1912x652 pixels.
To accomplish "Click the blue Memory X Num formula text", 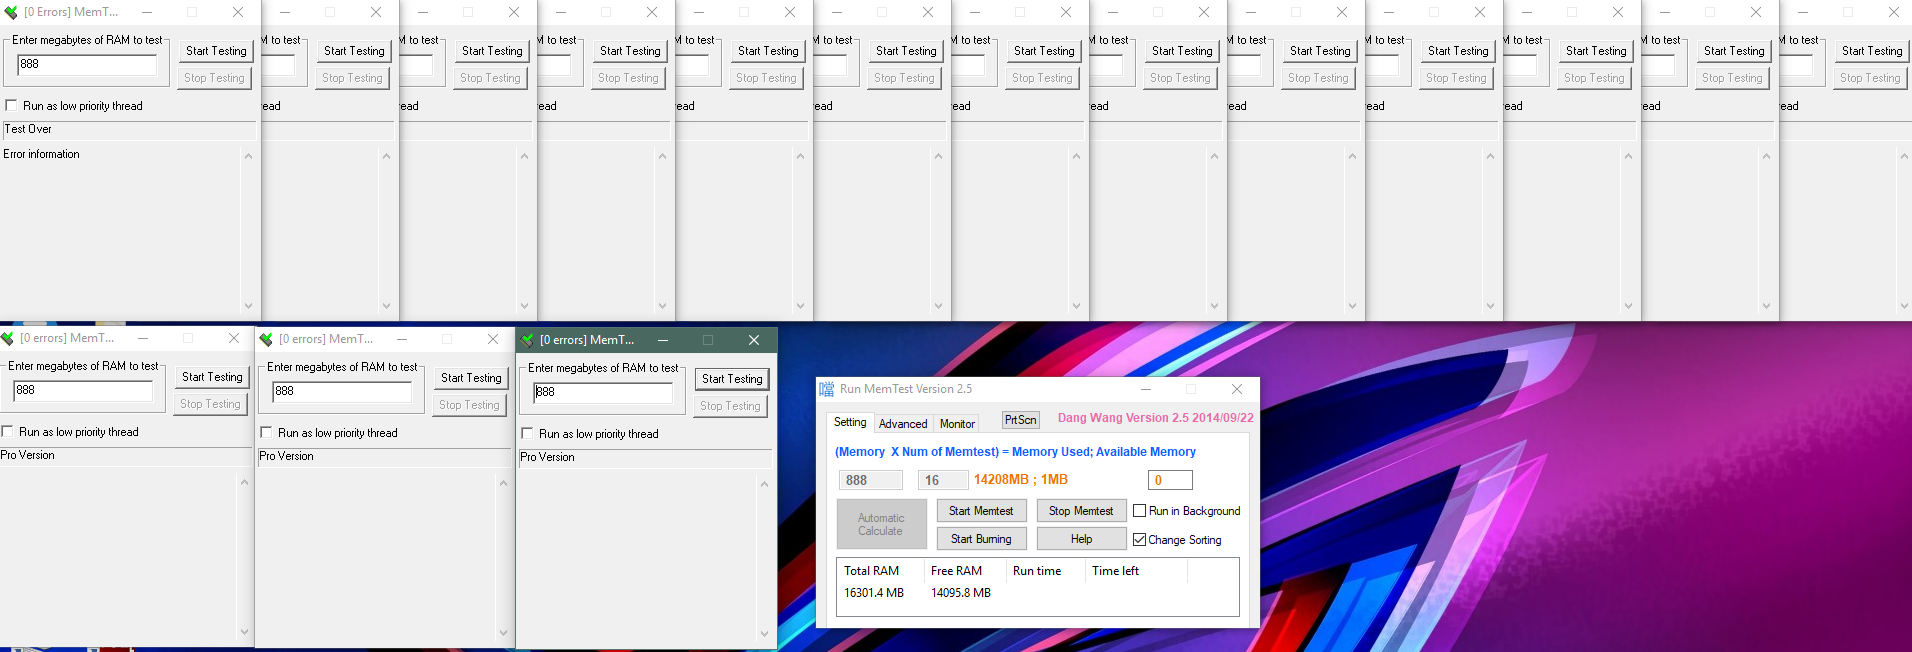I will tap(1015, 452).
